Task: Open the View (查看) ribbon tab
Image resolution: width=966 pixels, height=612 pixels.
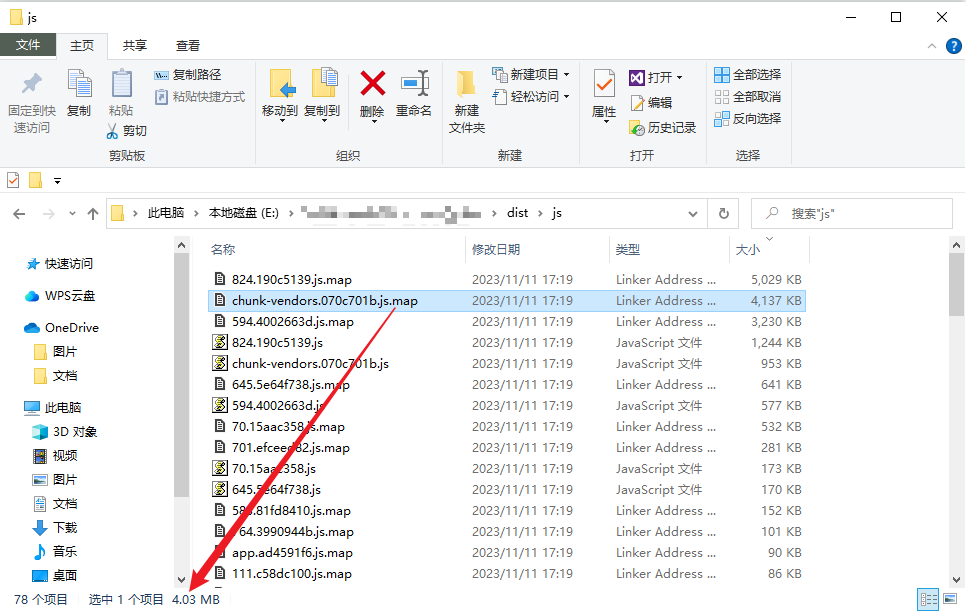Action: 187,45
